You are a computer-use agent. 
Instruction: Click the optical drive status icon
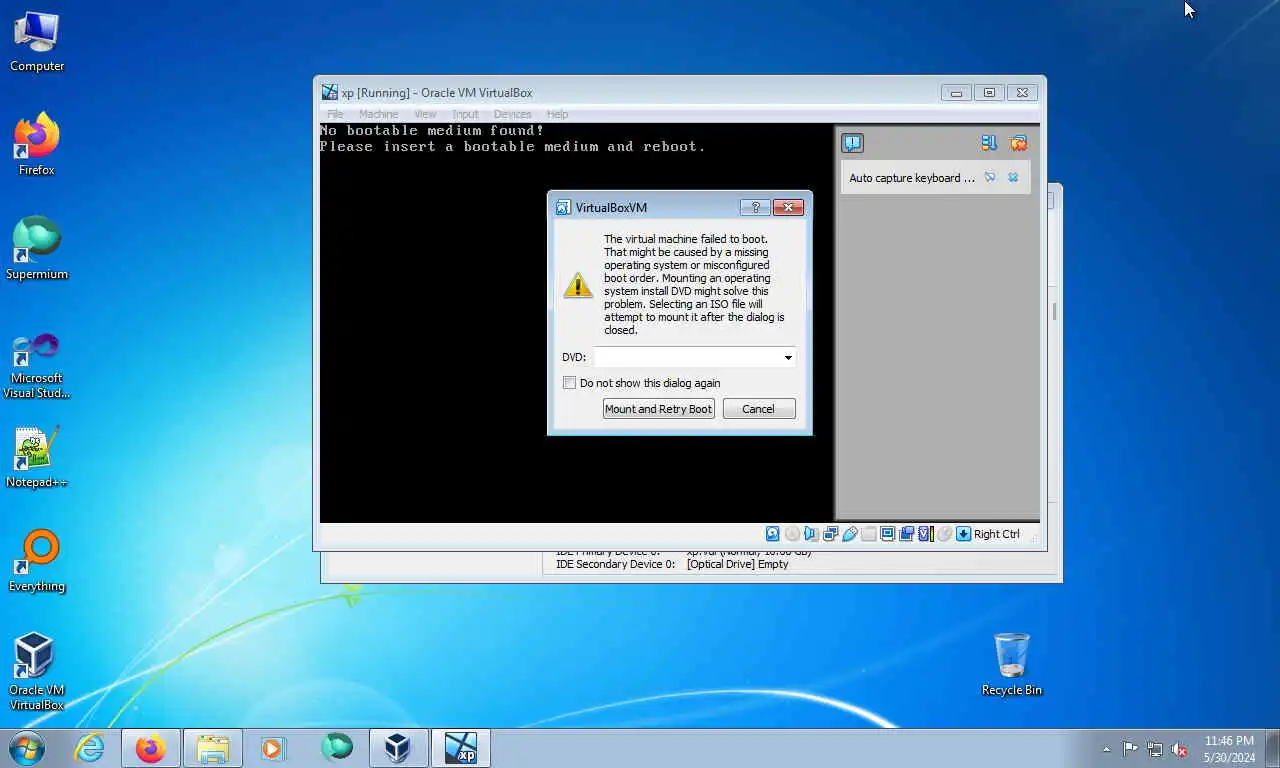pyautogui.click(x=792, y=534)
